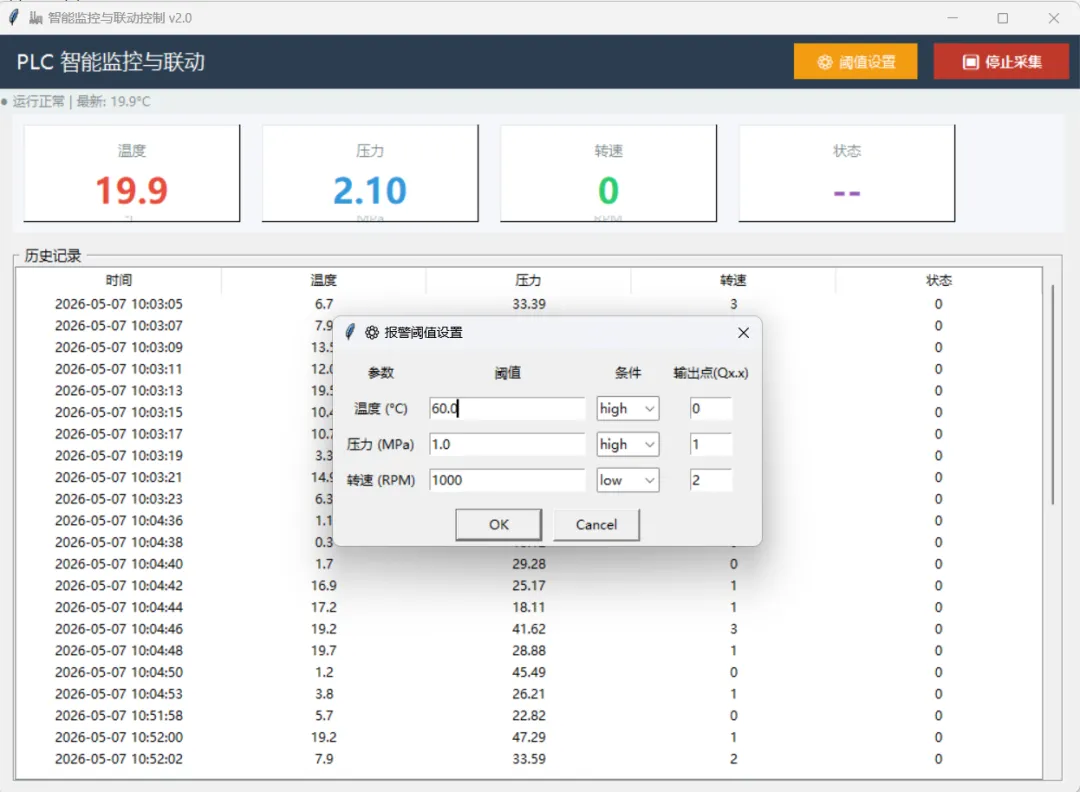Click the 转速 column header in history table

[x=733, y=280]
